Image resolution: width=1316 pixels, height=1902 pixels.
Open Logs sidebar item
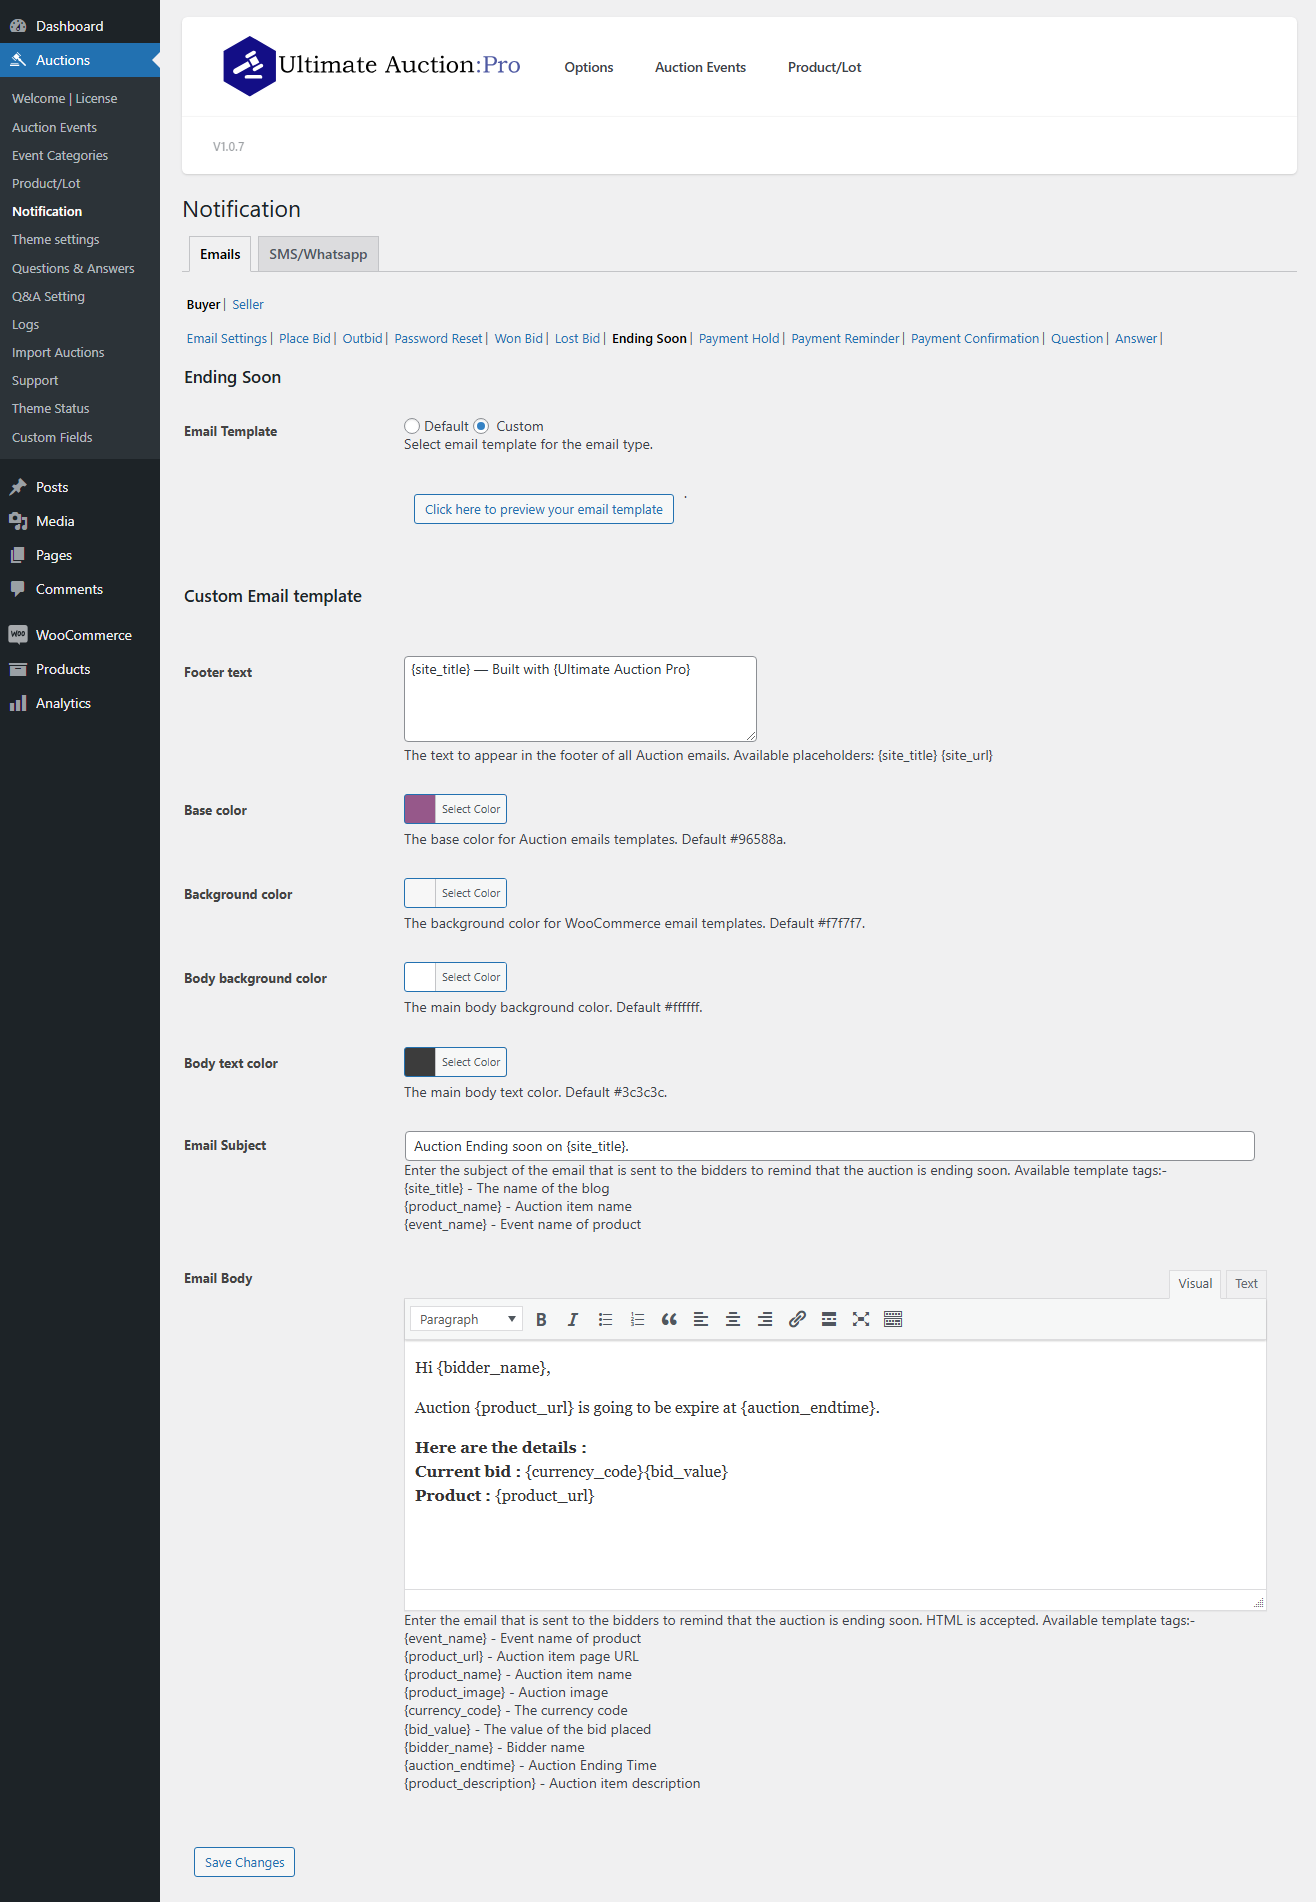26,325
